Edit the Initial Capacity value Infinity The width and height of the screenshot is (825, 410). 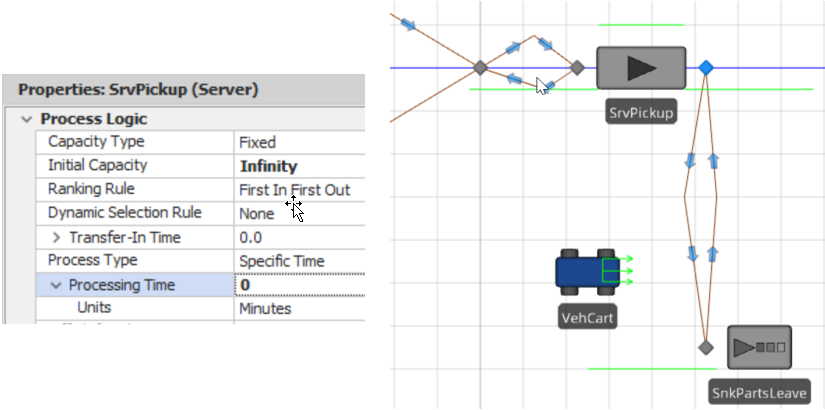(299, 166)
